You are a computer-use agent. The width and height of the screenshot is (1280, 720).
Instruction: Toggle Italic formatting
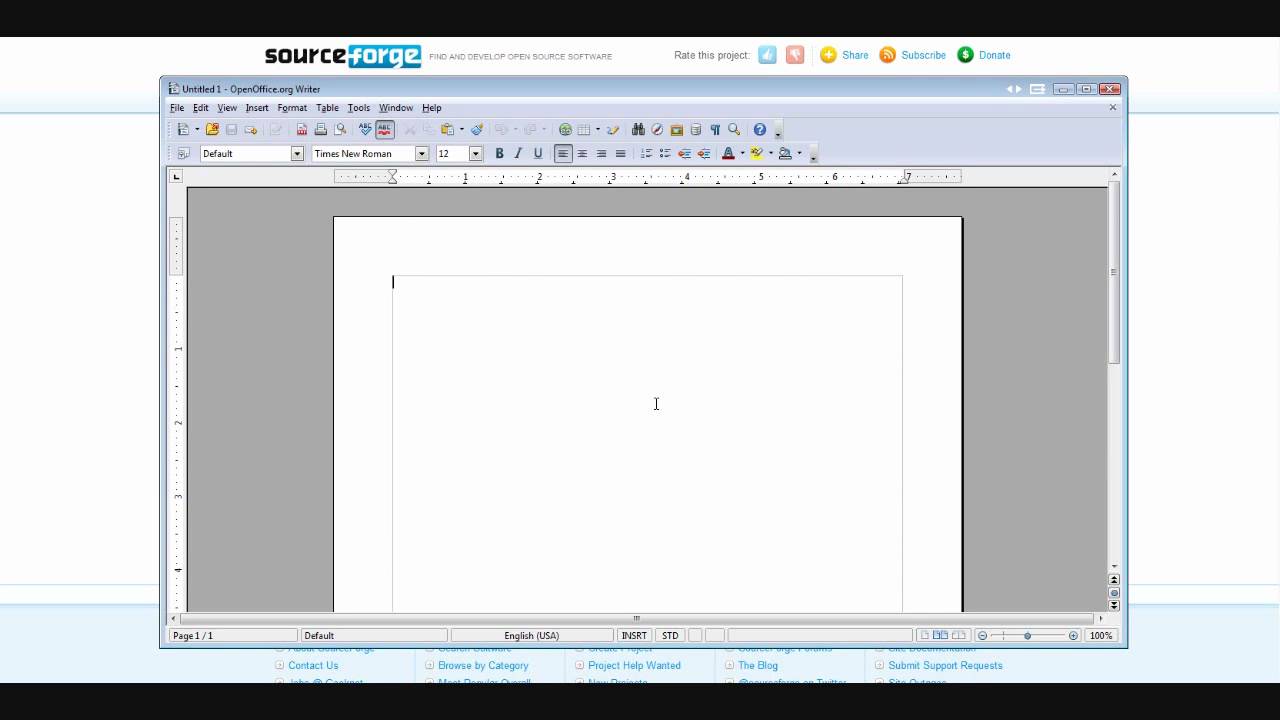(518, 153)
